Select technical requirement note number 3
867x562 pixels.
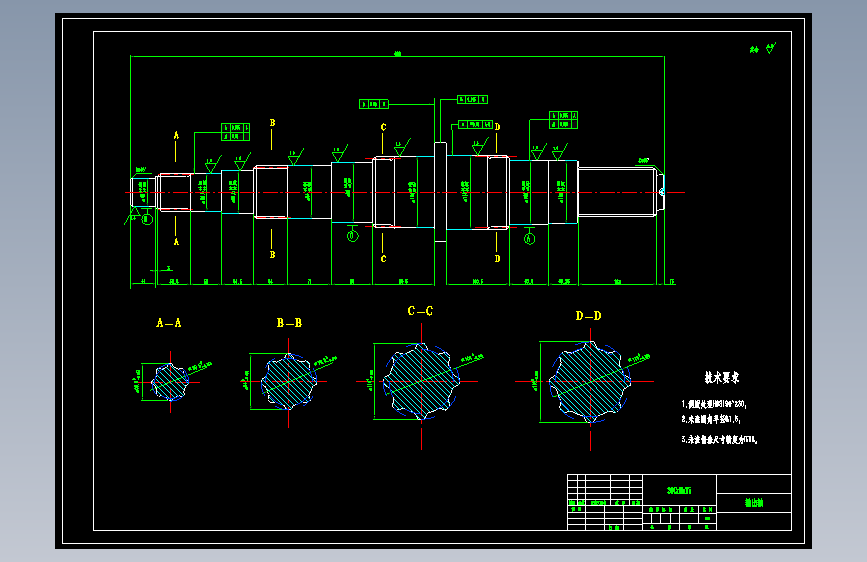719,440
